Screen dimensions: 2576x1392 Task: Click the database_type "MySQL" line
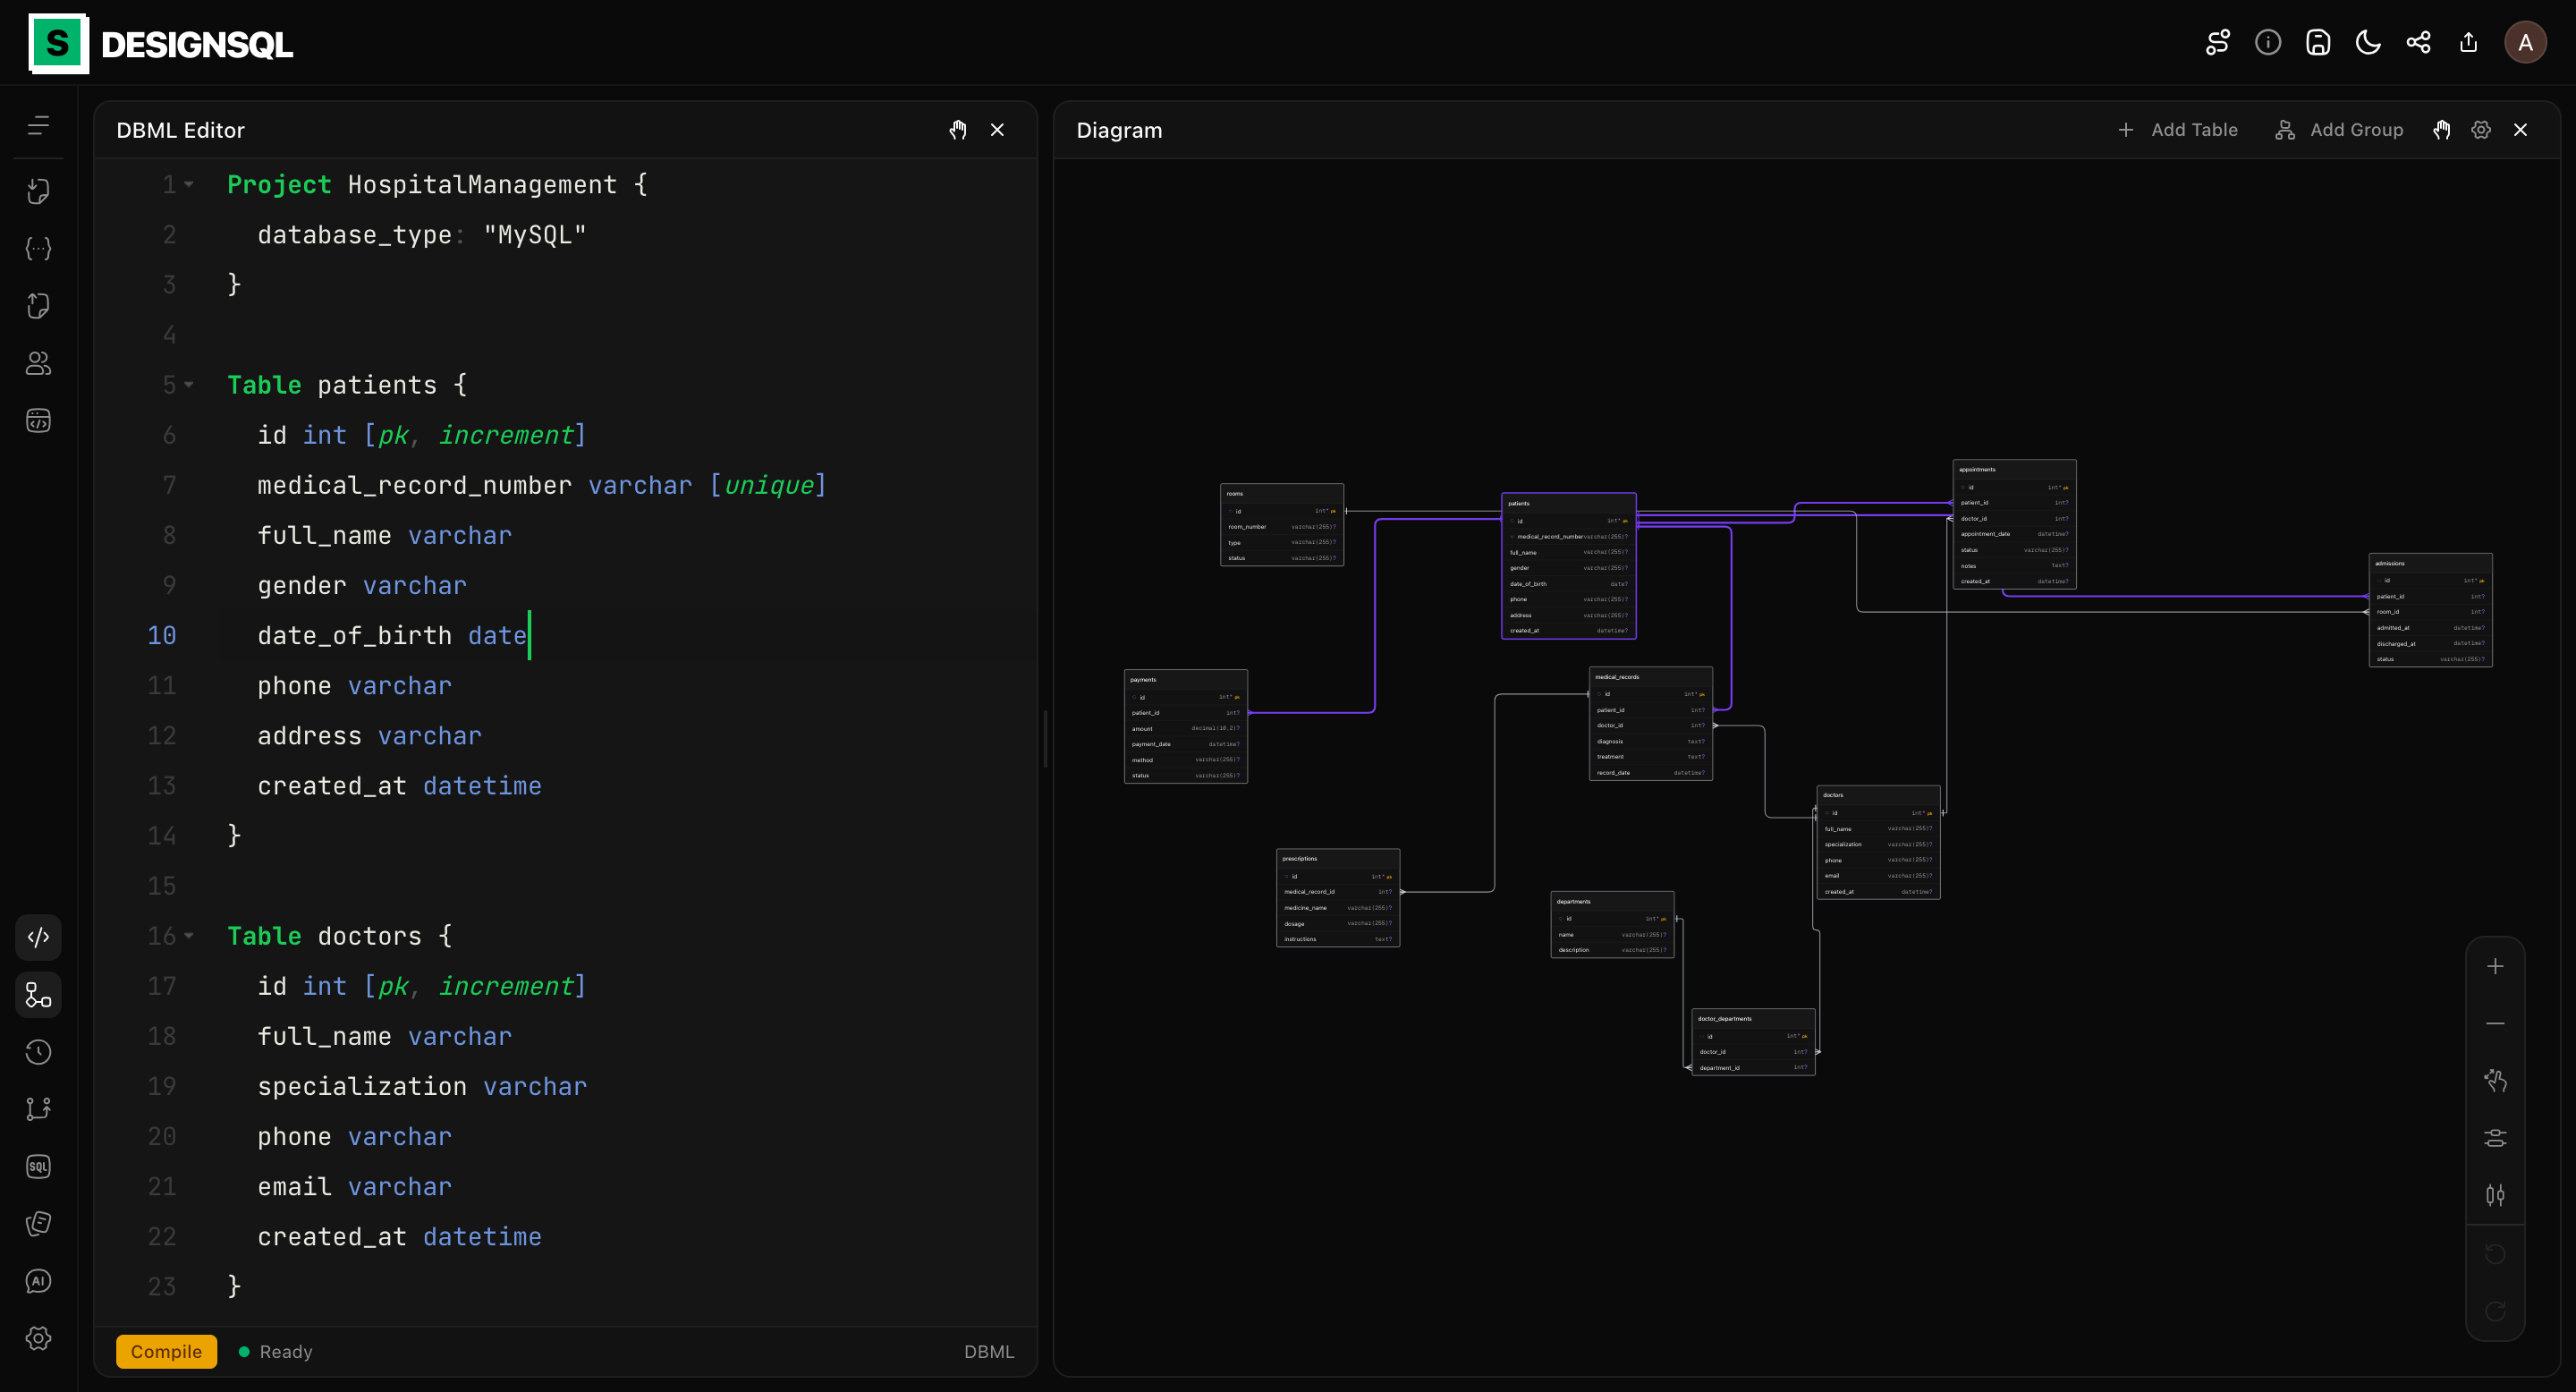pos(421,234)
